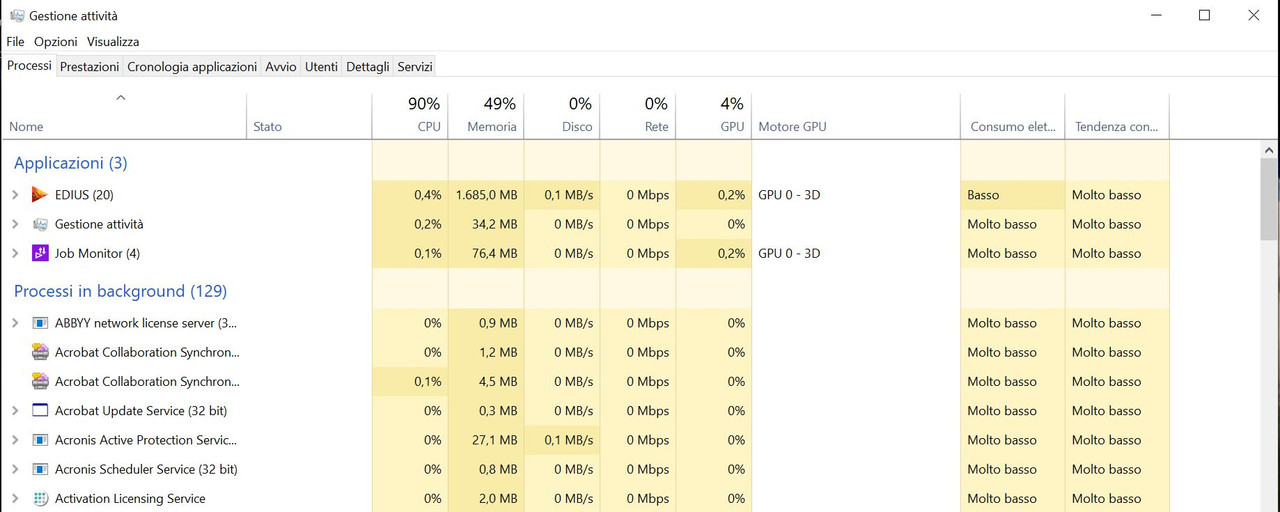Click the ABBYY network license server name
1280x512 pixels.
146,323
